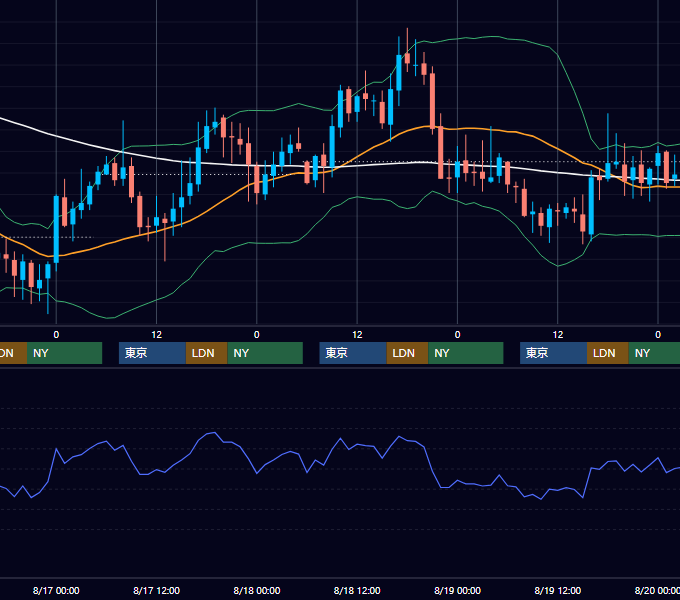Click the NY session block spanning 8/20 00:00

point(654,353)
